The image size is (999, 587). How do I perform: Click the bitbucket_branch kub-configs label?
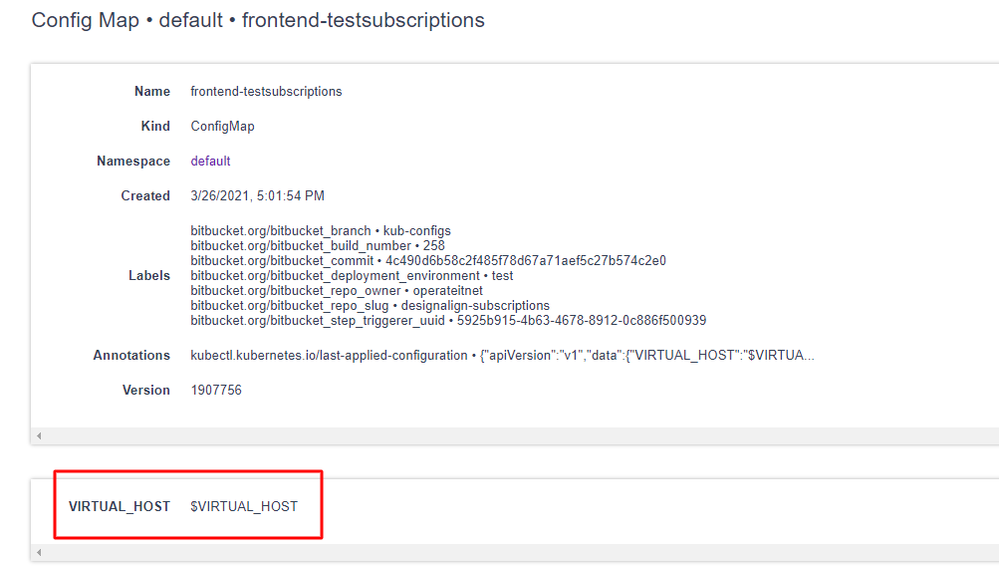point(320,231)
